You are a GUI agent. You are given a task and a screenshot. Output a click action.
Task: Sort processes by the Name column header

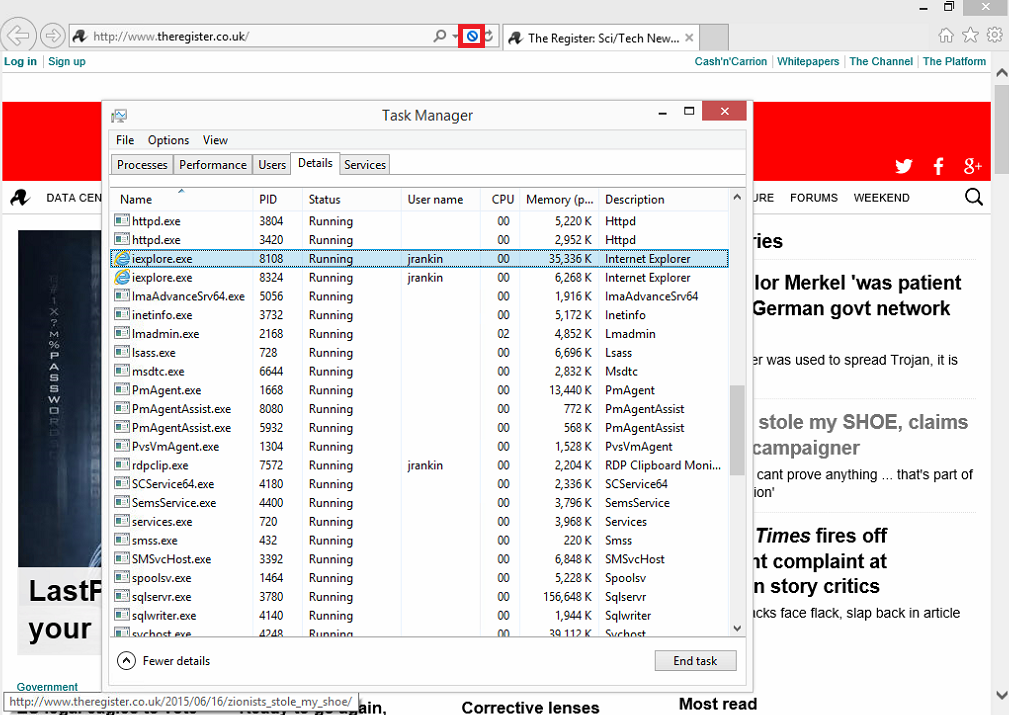[x=136, y=199]
